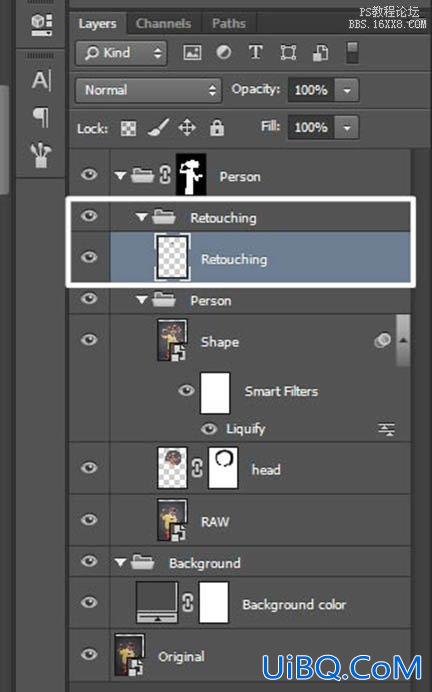Select the pixel layer filter icon
The height and width of the screenshot is (692, 432).
pos(192,53)
